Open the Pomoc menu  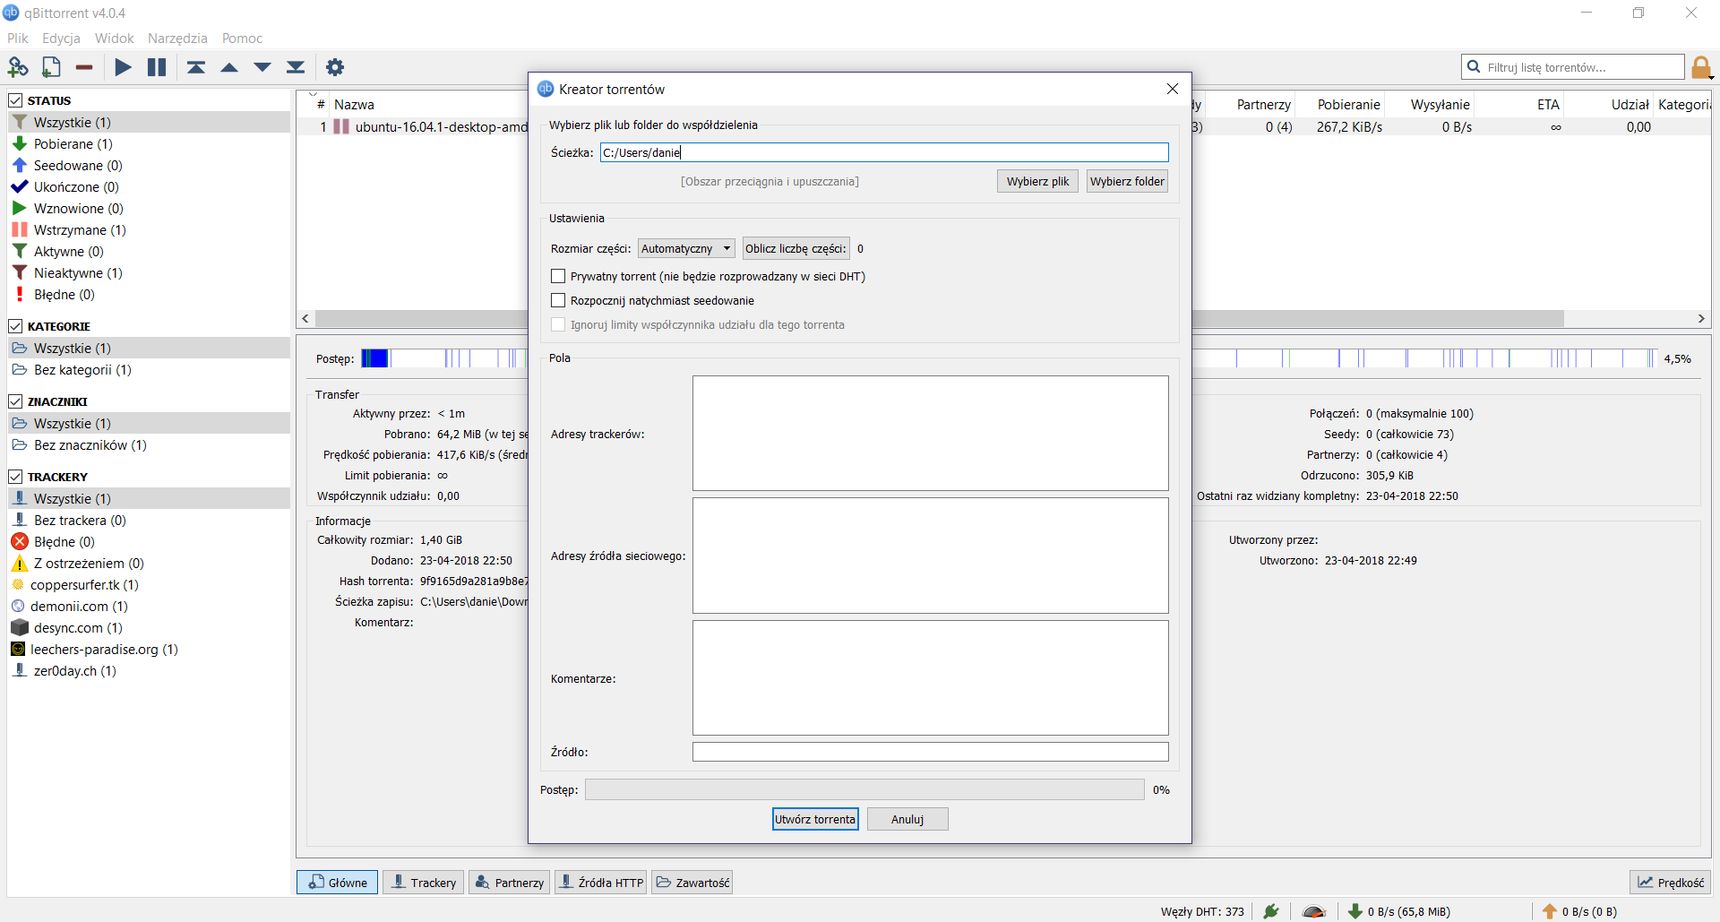point(242,38)
